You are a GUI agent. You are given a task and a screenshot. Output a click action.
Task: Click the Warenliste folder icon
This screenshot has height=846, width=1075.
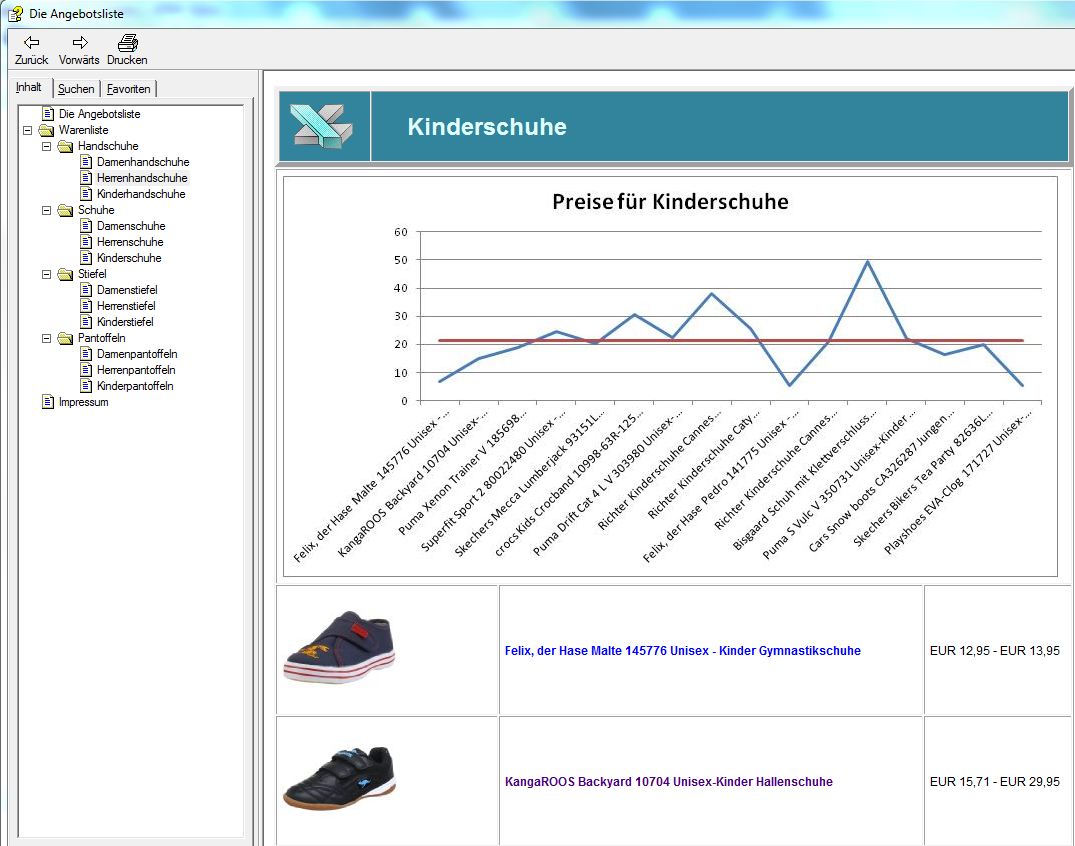coord(47,130)
